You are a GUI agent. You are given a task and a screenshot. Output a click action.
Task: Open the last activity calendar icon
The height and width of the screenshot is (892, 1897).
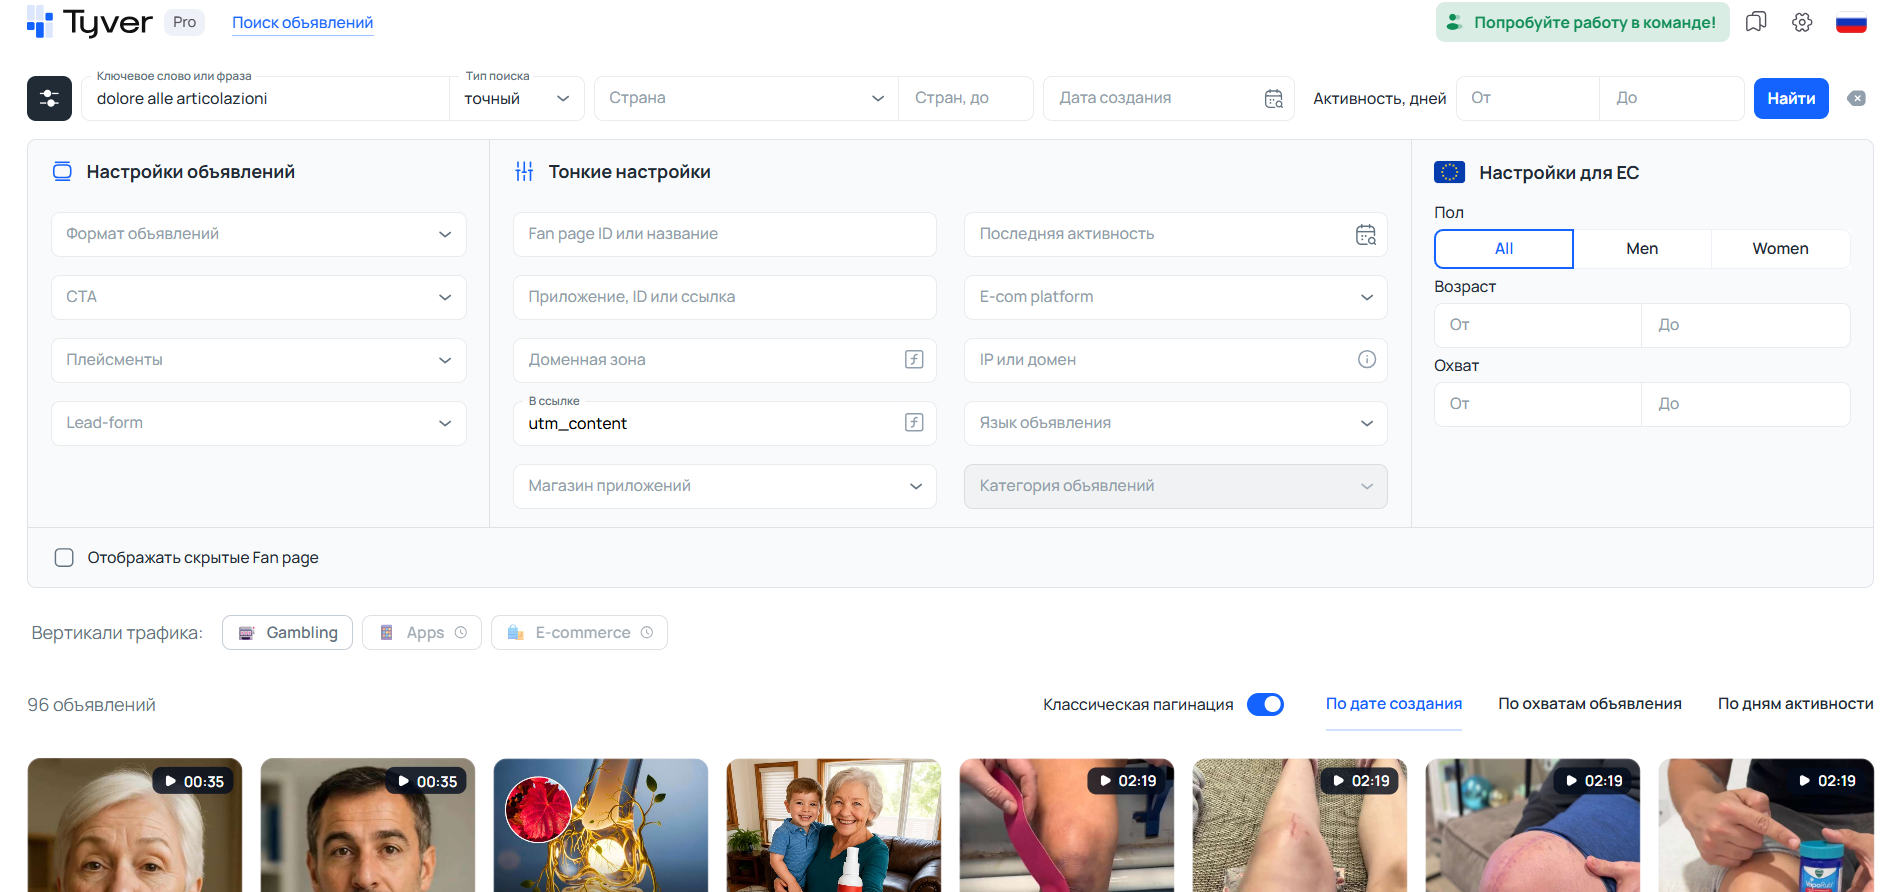pos(1366,234)
